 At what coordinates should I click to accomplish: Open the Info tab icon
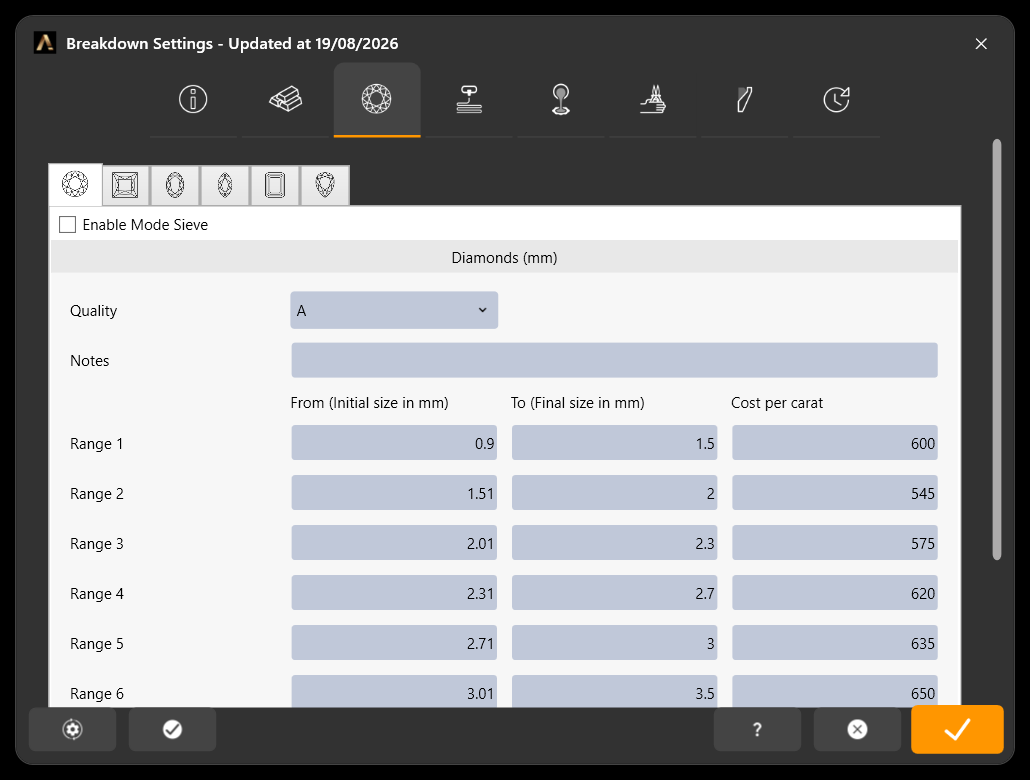pyautogui.click(x=193, y=100)
